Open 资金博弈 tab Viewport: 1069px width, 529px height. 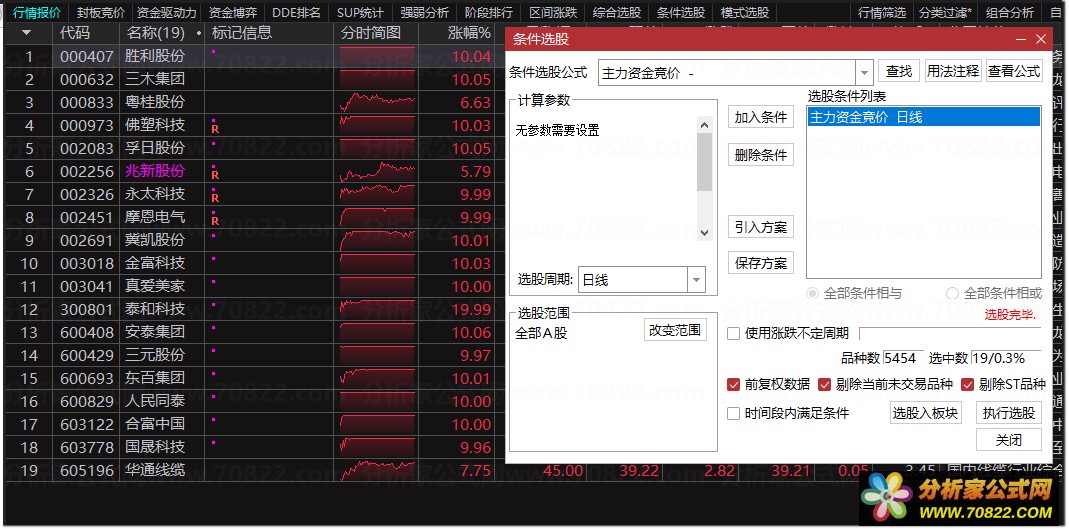pyautogui.click(x=232, y=12)
